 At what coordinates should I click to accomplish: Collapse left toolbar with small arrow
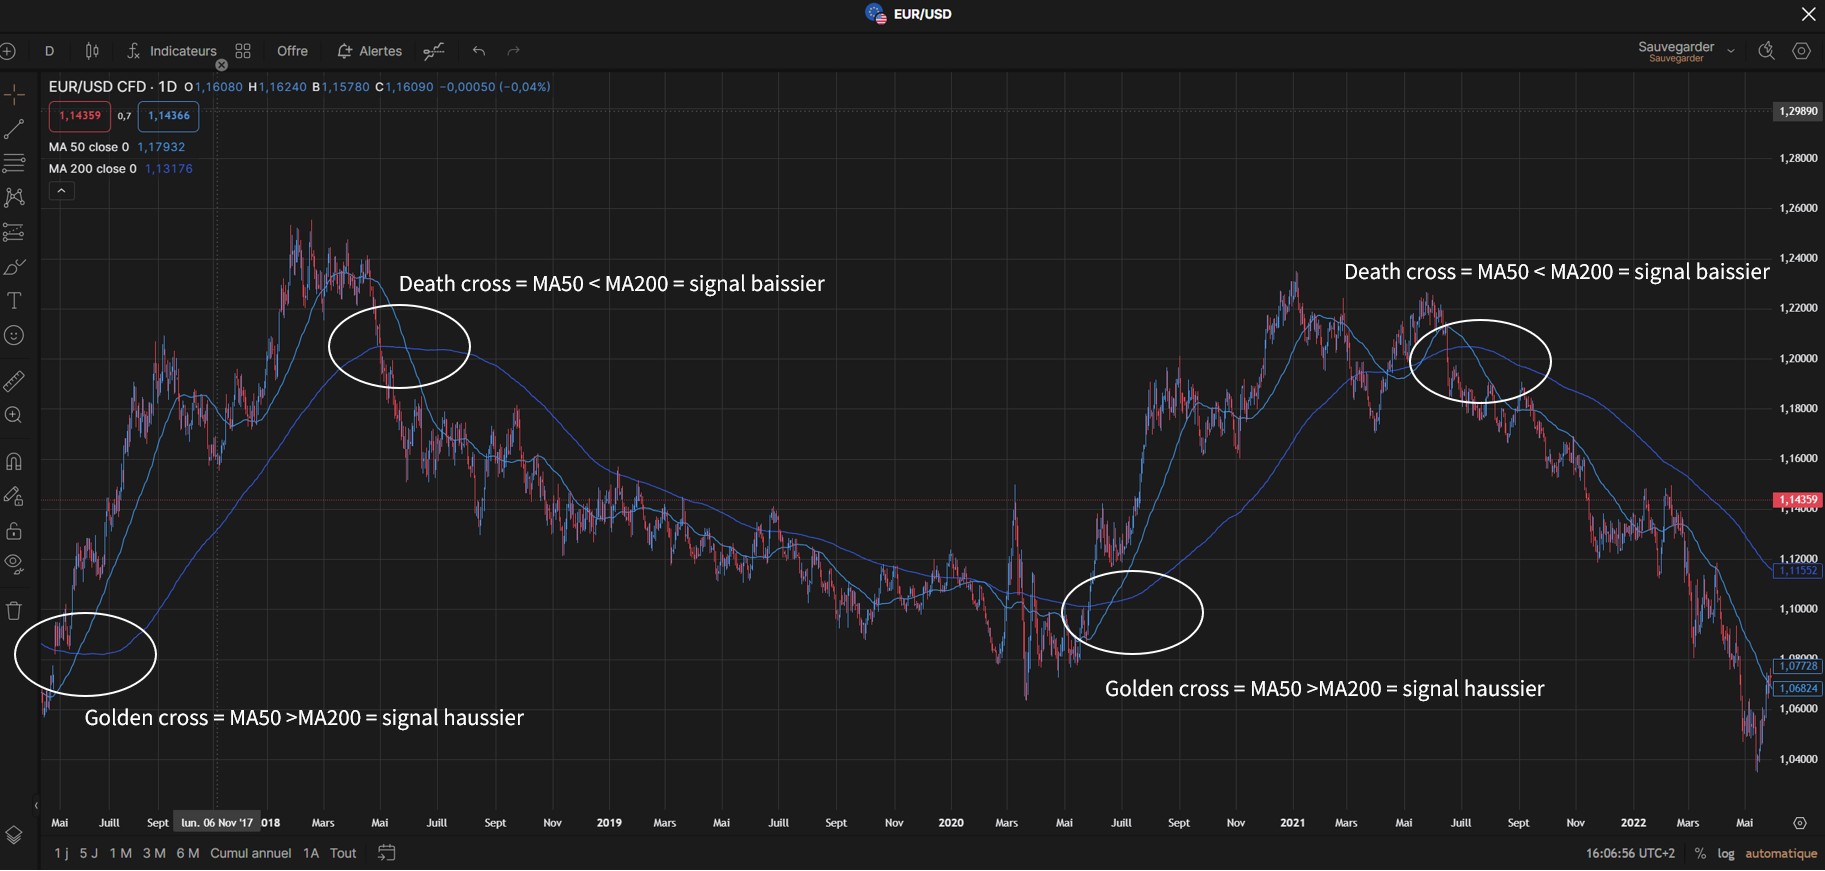[36, 805]
